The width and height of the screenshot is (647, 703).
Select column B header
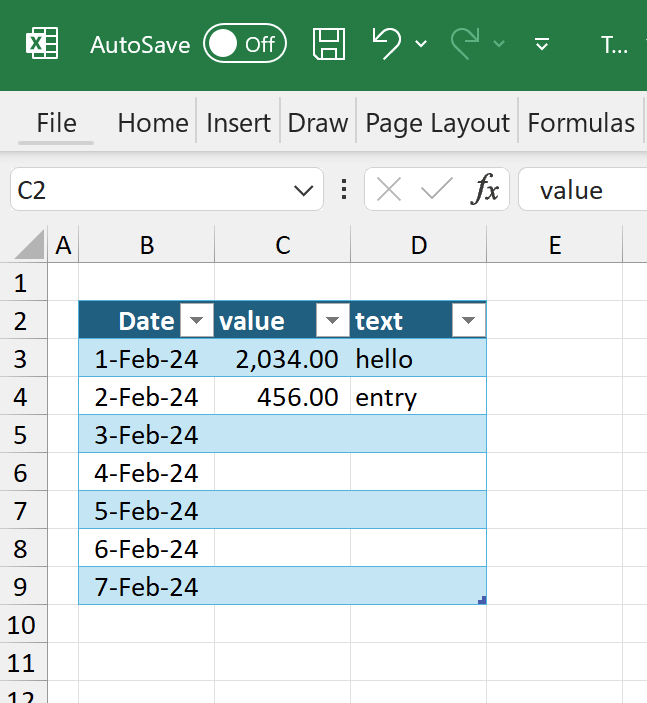coord(147,245)
